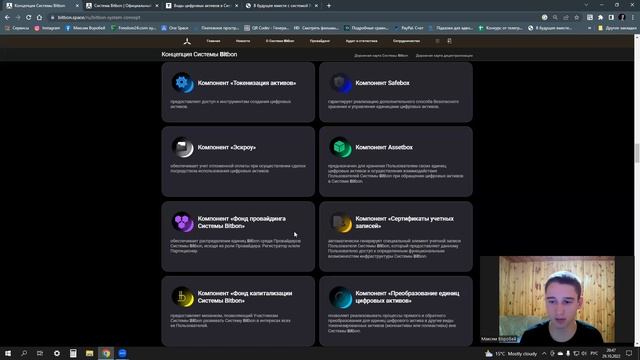The width and height of the screenshot is (640, 360).
Task: Open the Сотрудничество menu item
Action: coord(407,41)
